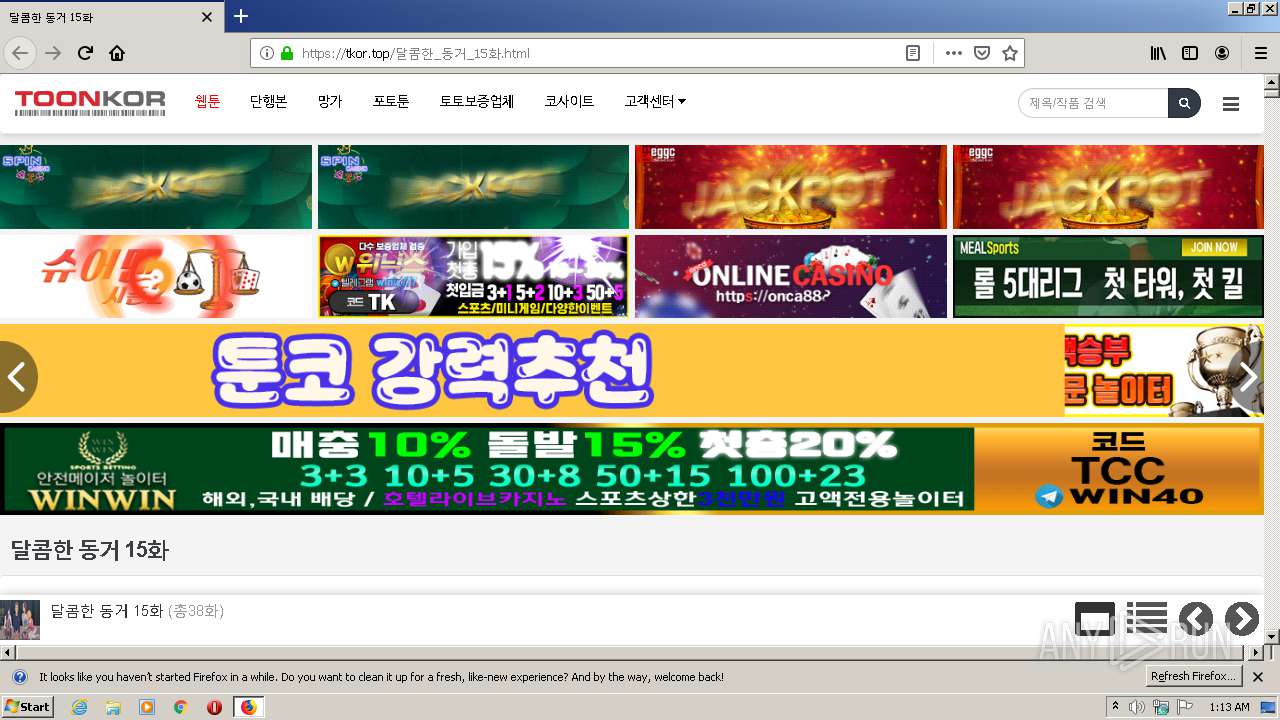
Task: Click the site search input field
Action: [x=1093, y=103]
